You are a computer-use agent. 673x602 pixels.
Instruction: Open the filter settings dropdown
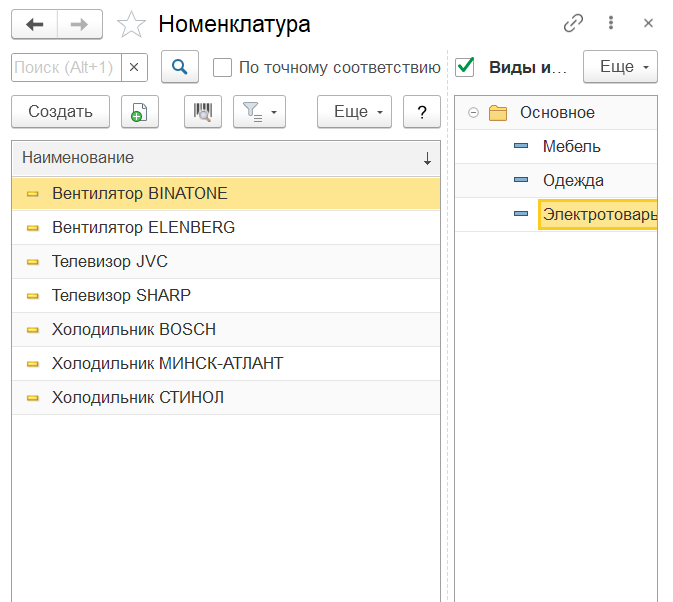click(x=259, y=112)
